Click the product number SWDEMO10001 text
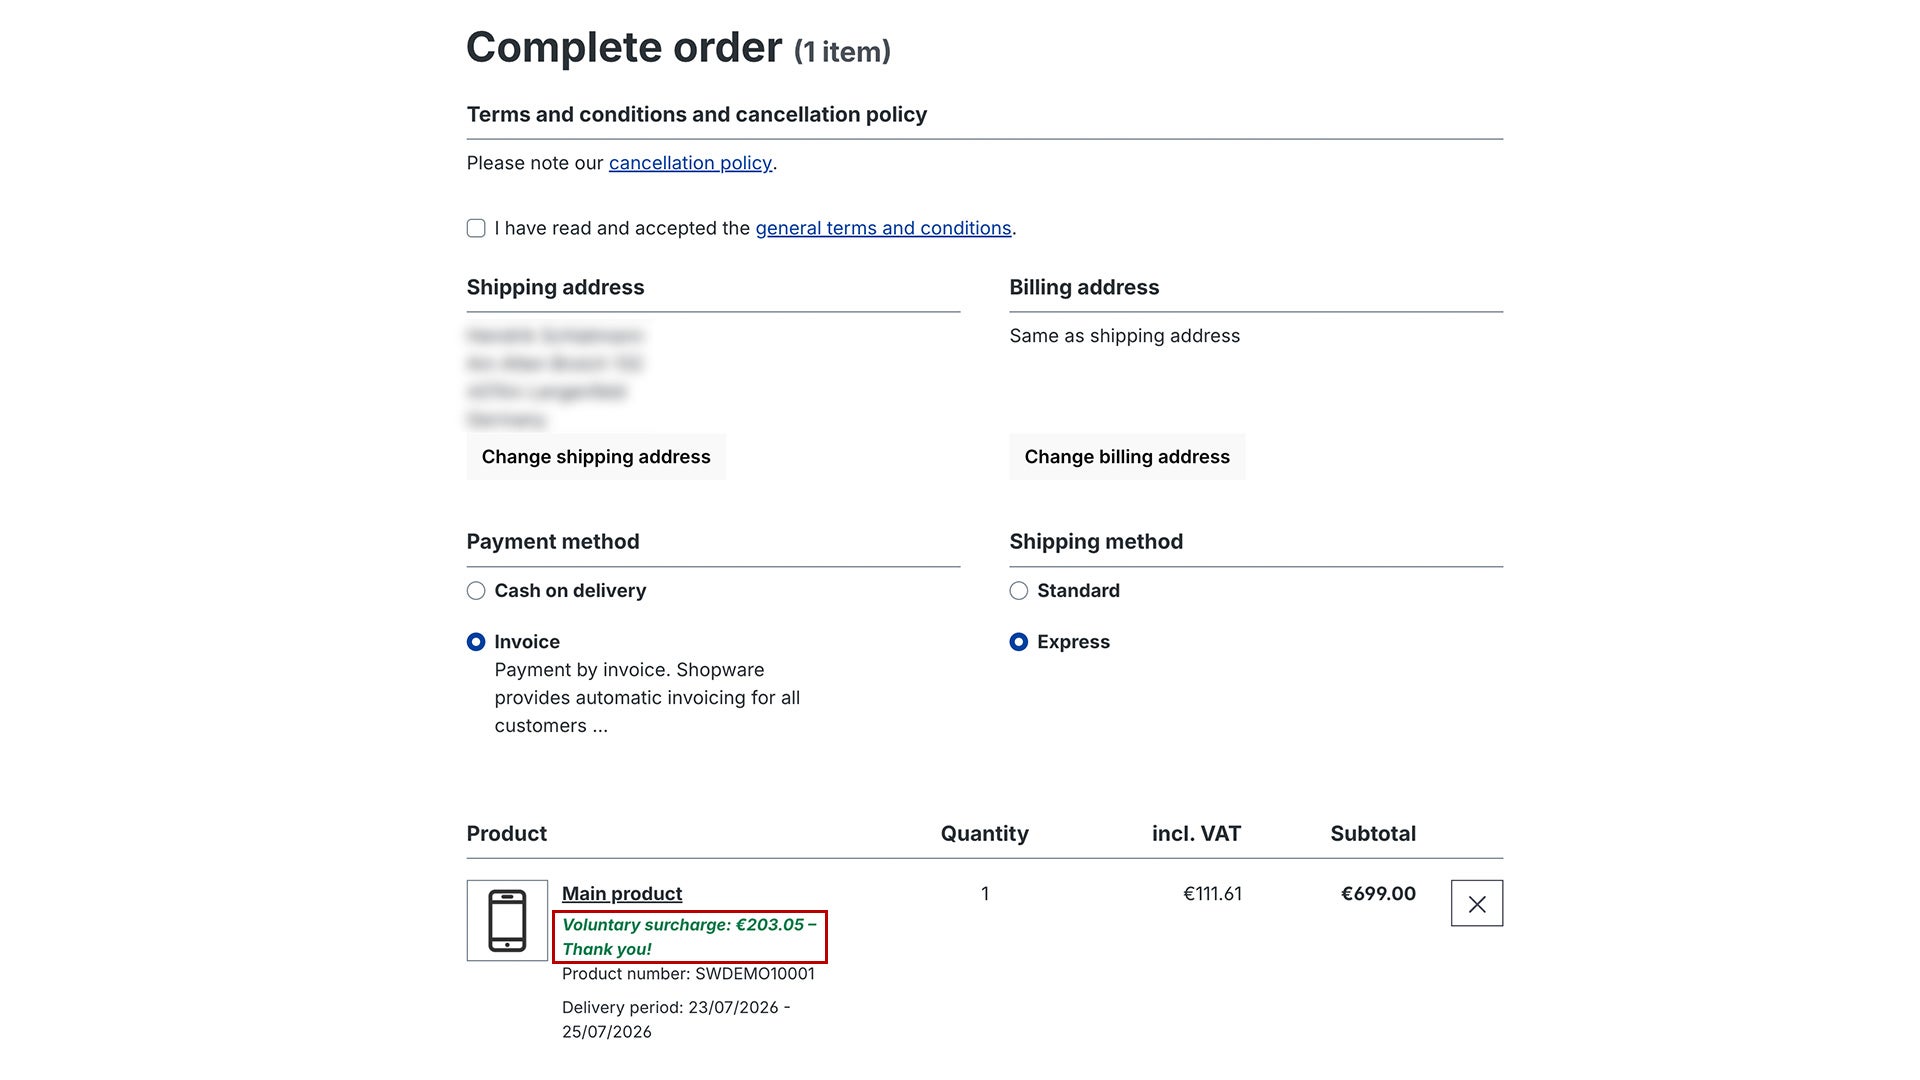Viewport: 1920px width, 1080px height. pos(688,974)
